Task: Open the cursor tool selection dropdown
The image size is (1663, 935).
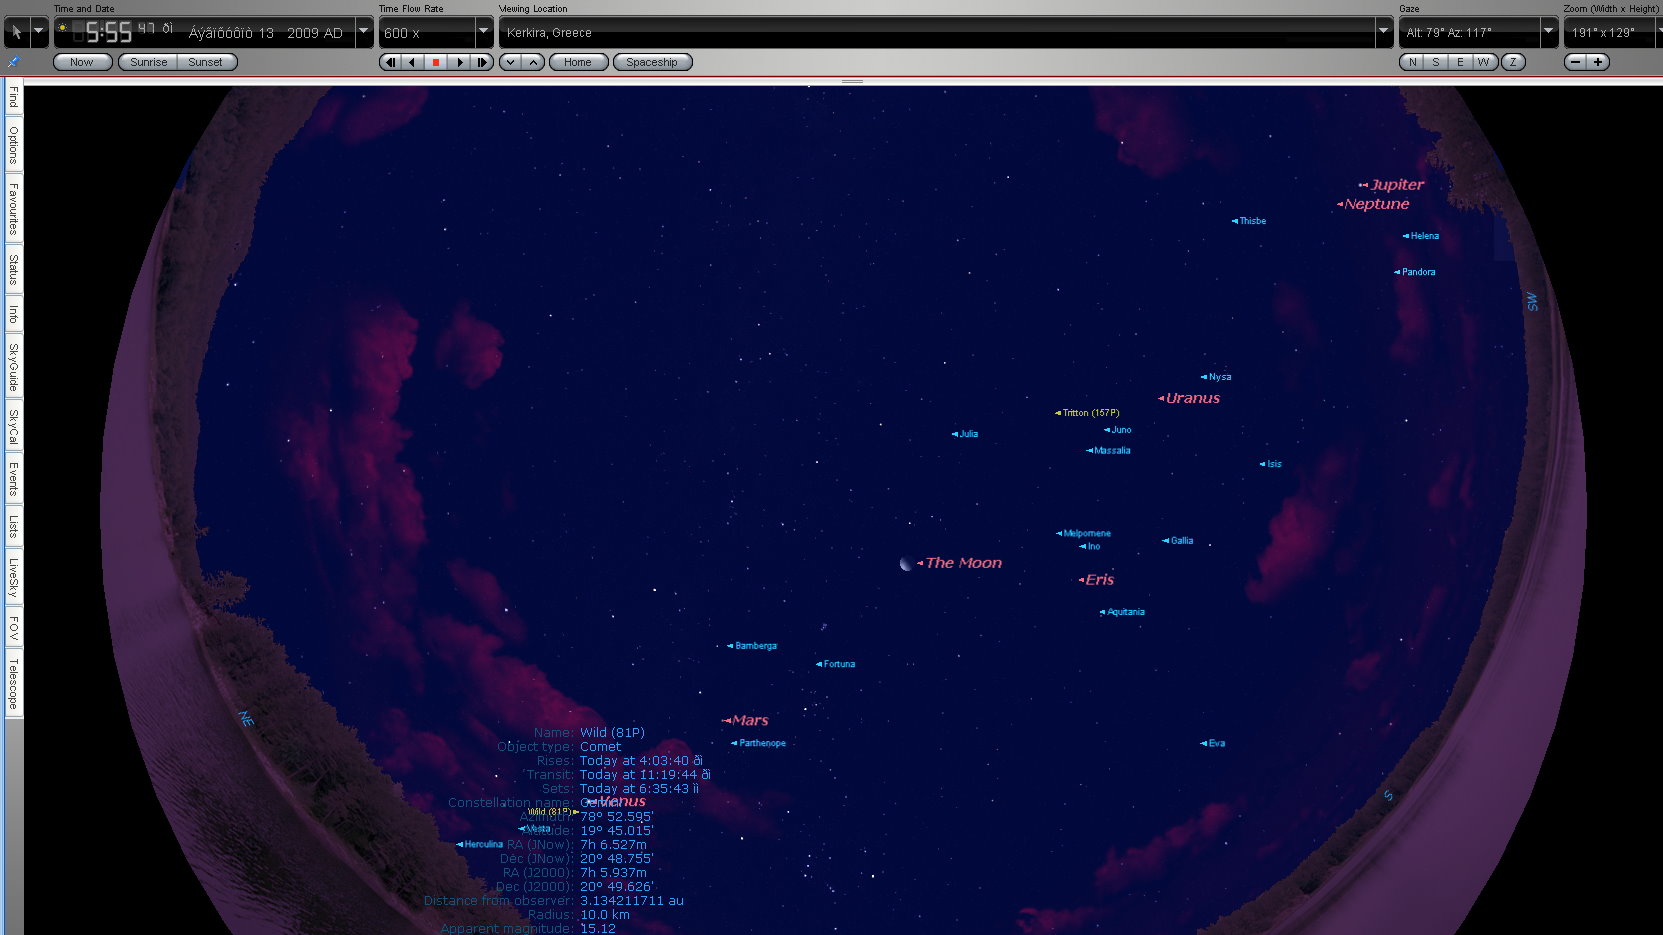Action: [39, 32]
